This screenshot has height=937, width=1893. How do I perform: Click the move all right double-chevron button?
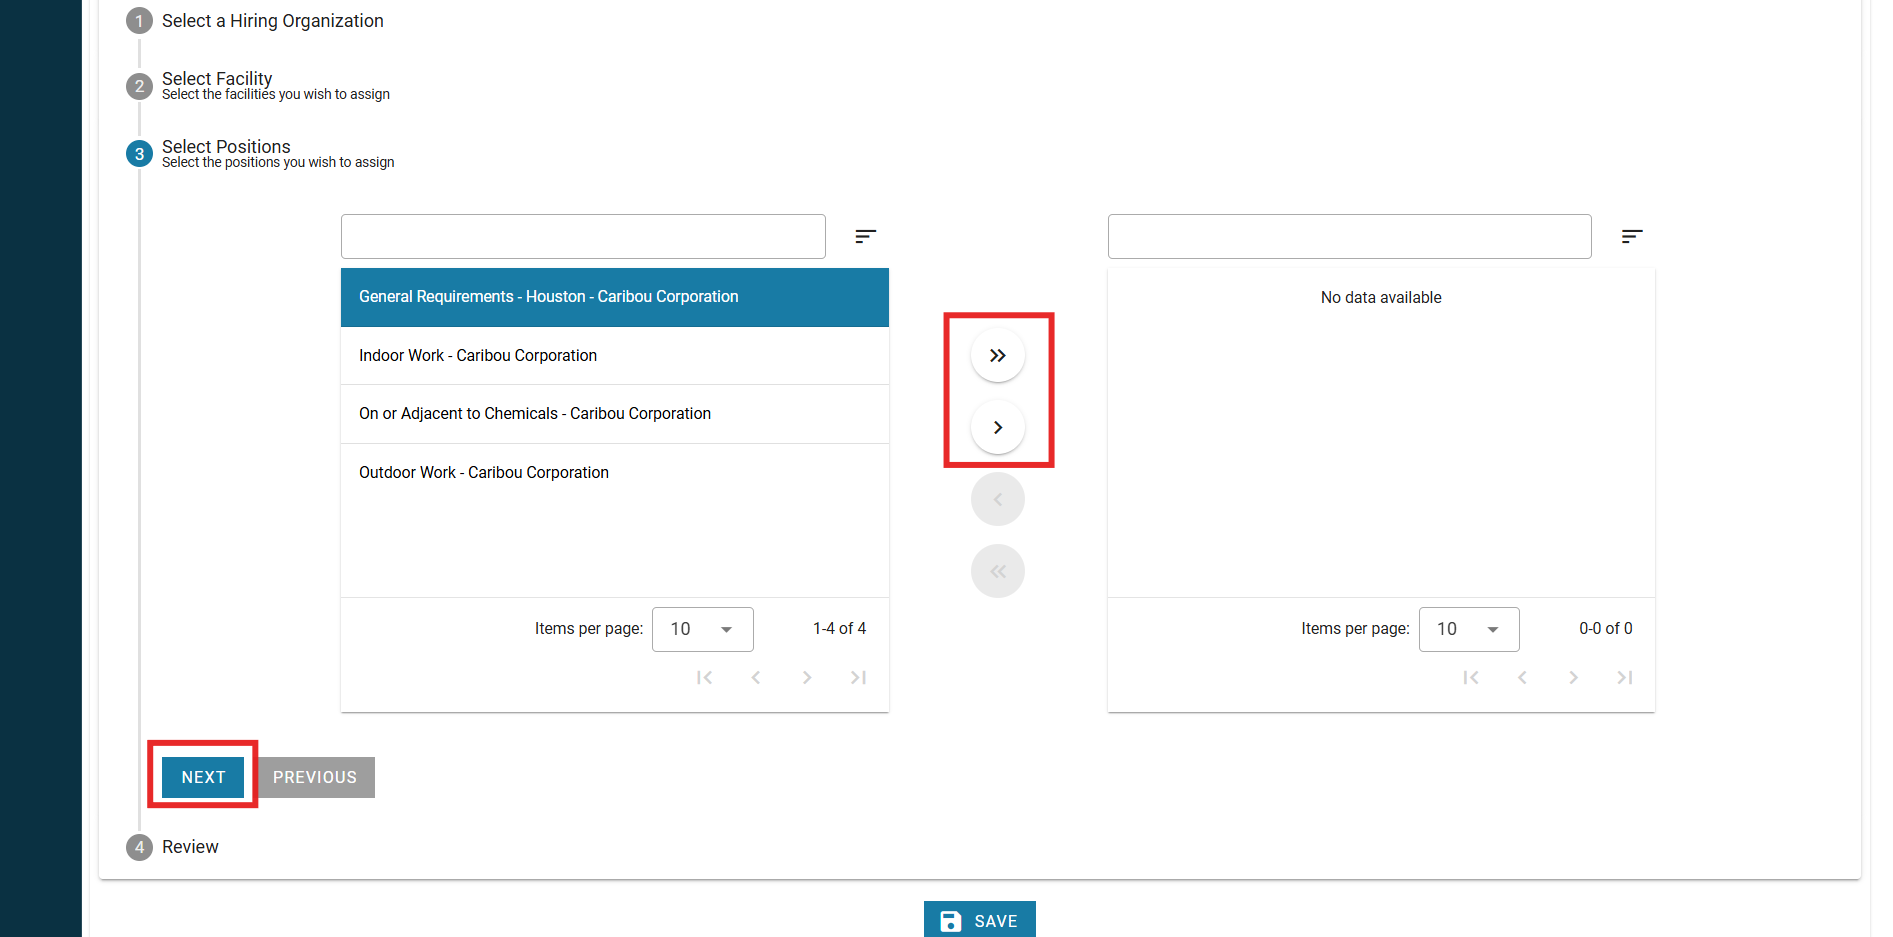point(997,356)
